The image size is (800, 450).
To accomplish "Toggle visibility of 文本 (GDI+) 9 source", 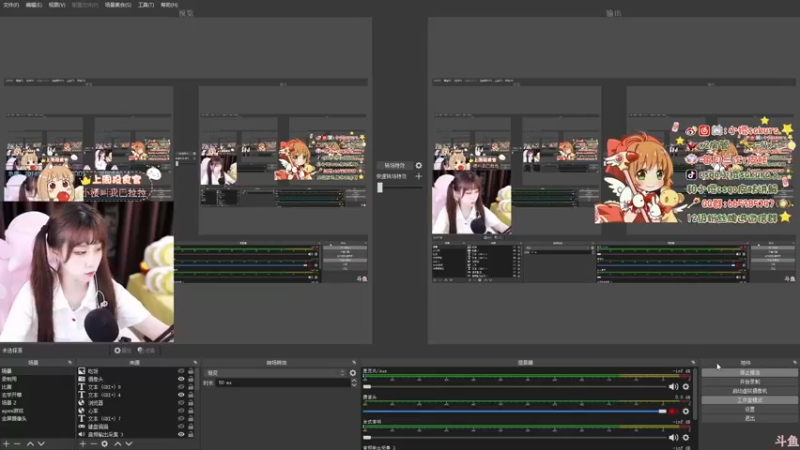I will (x=181, y=387).
